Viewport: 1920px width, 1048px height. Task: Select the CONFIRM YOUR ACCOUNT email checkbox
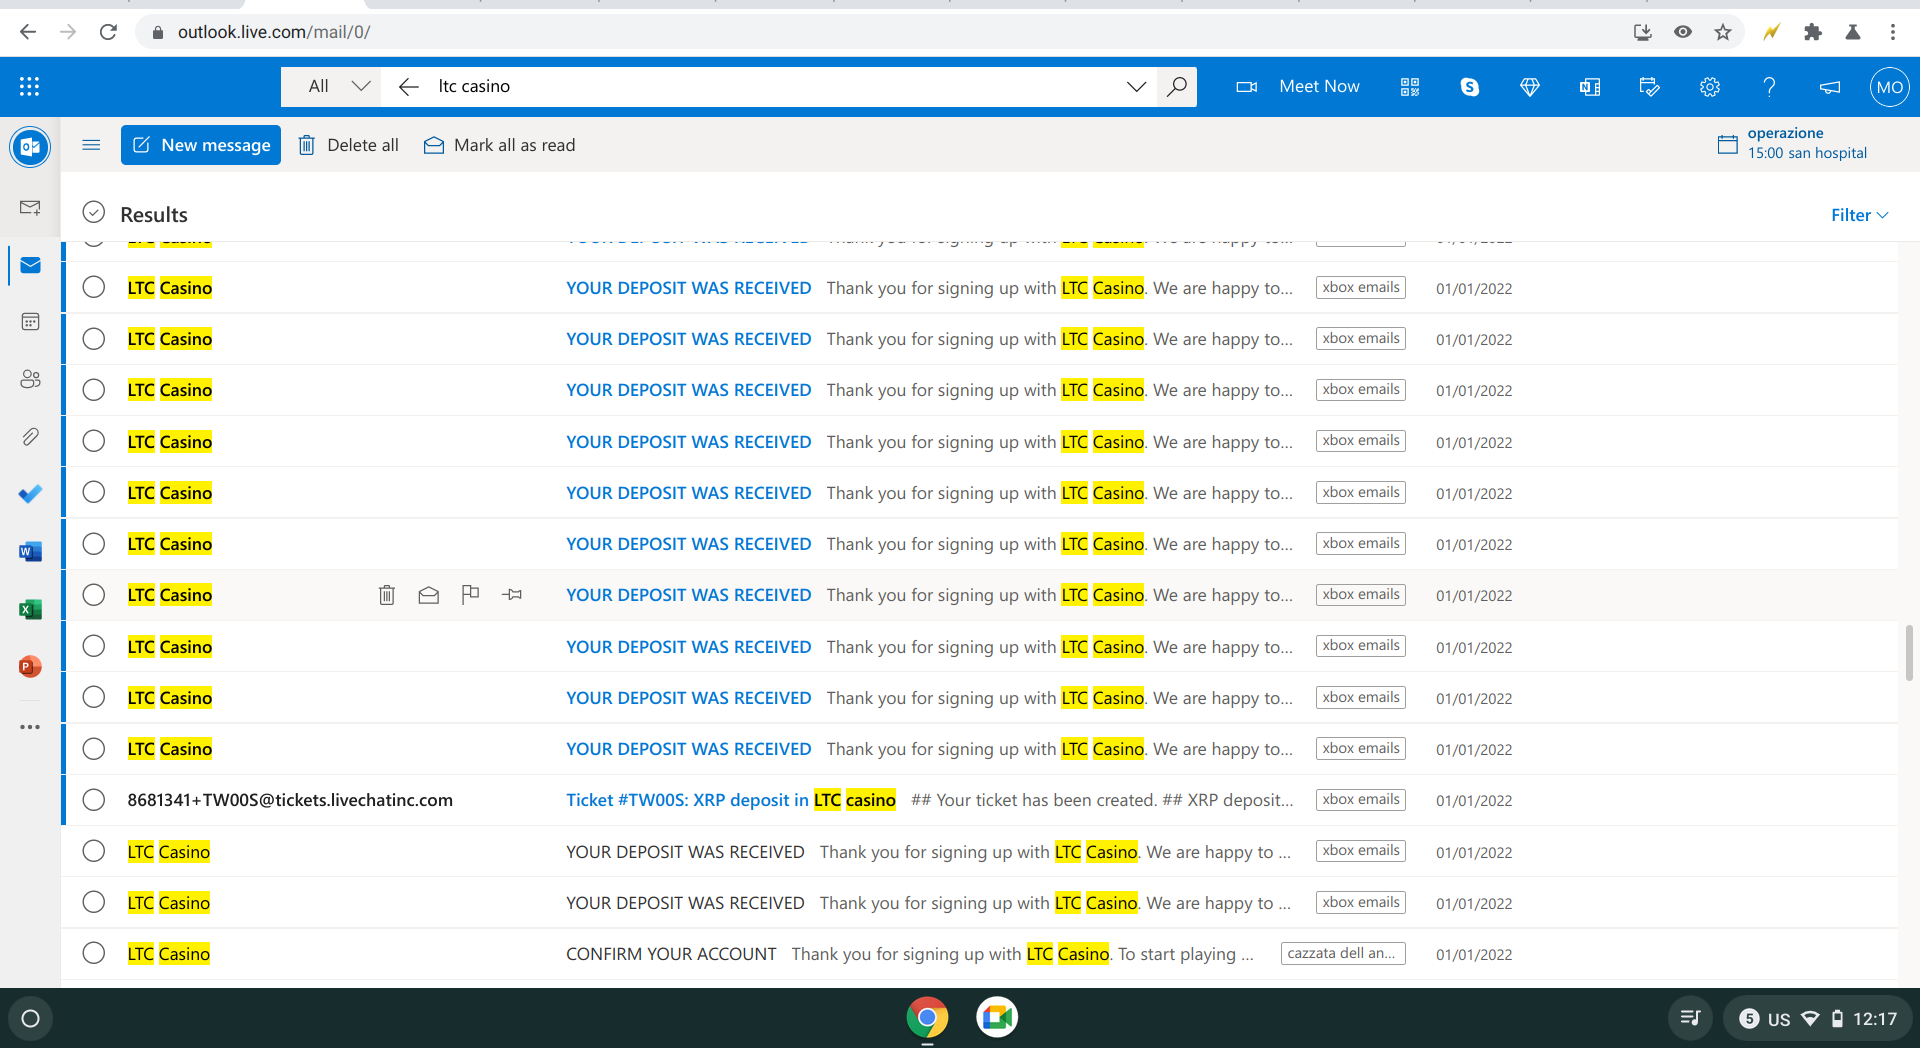(93, 953)
